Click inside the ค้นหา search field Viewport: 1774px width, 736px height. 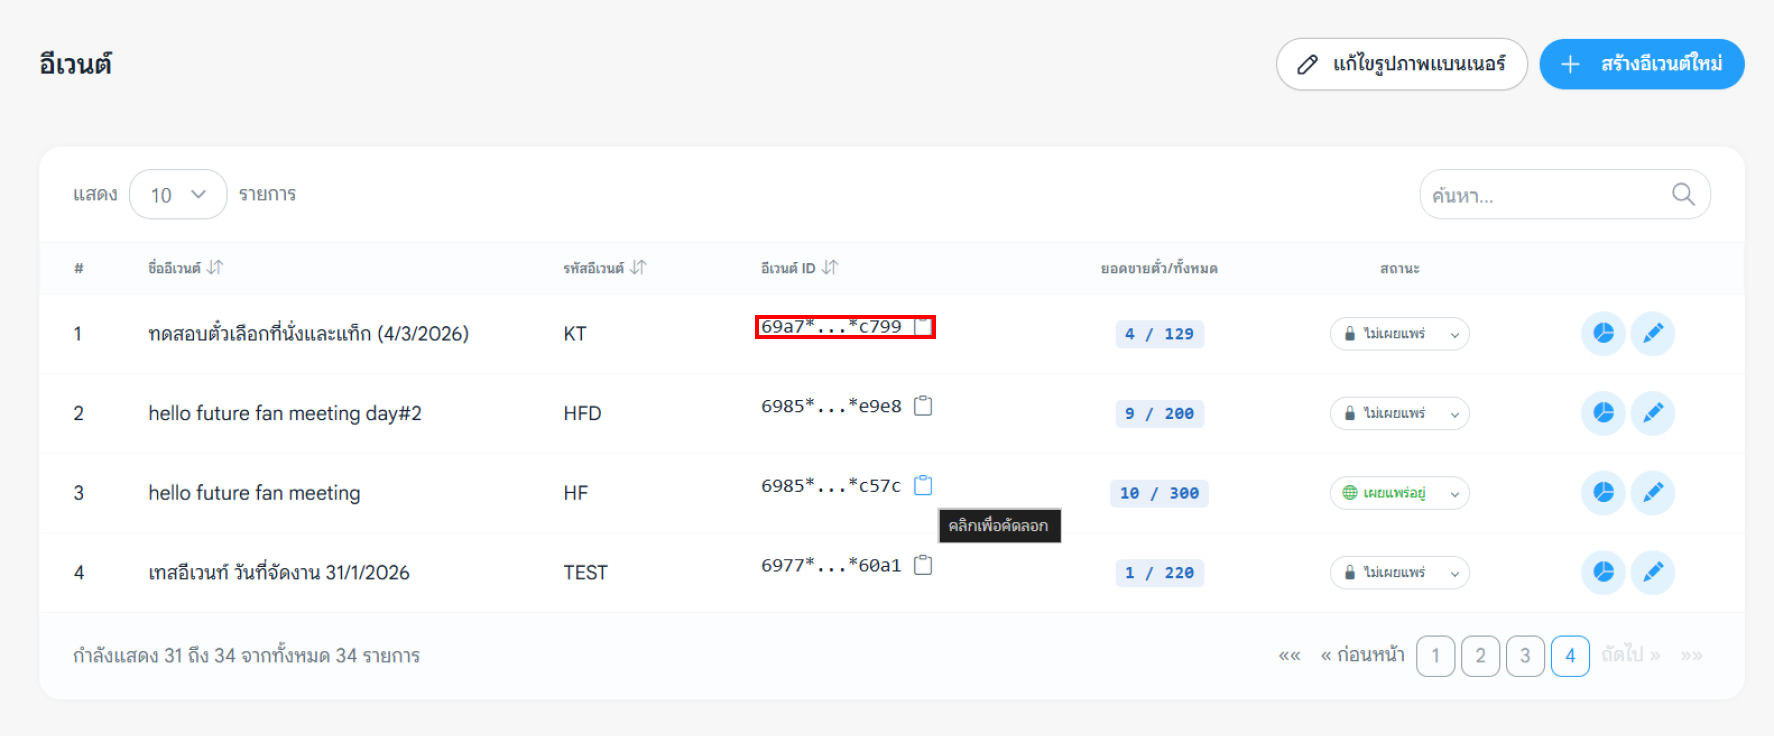point(1565,194)
